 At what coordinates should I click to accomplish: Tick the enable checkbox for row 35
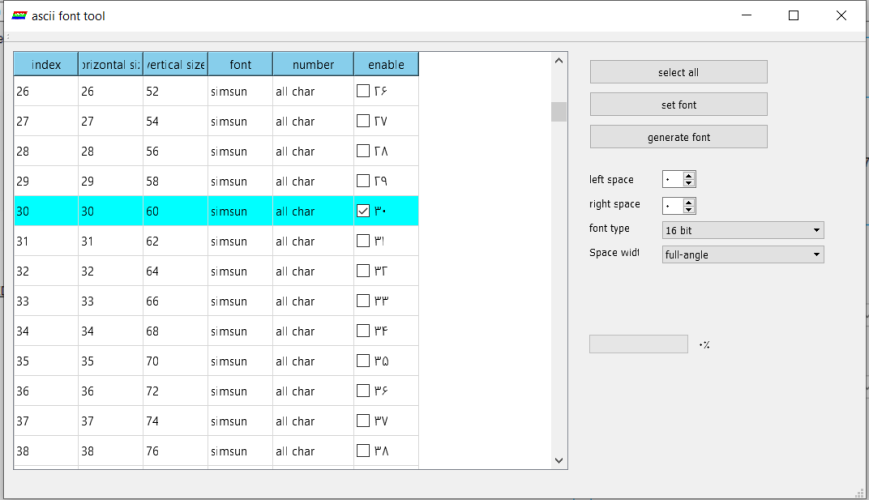coord(363,361)
